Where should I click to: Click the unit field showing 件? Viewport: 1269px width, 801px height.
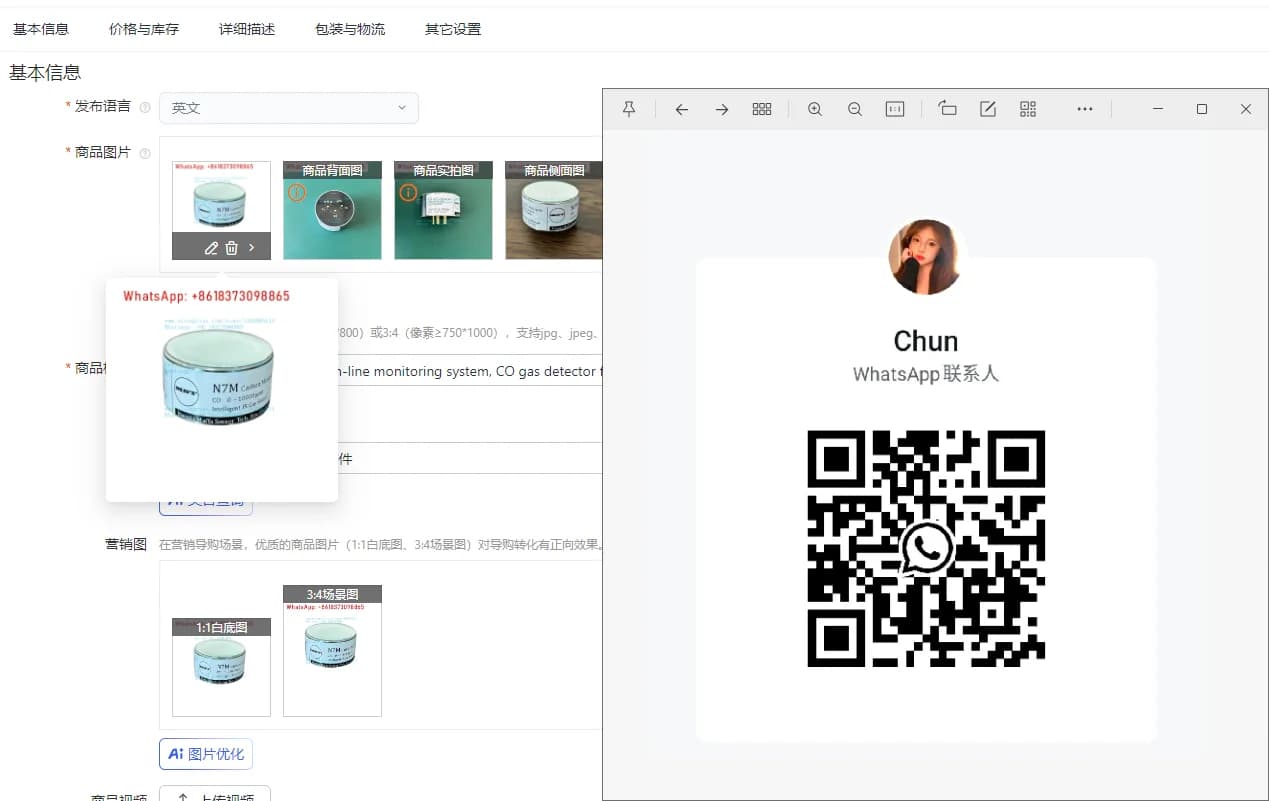pos(470,458)
